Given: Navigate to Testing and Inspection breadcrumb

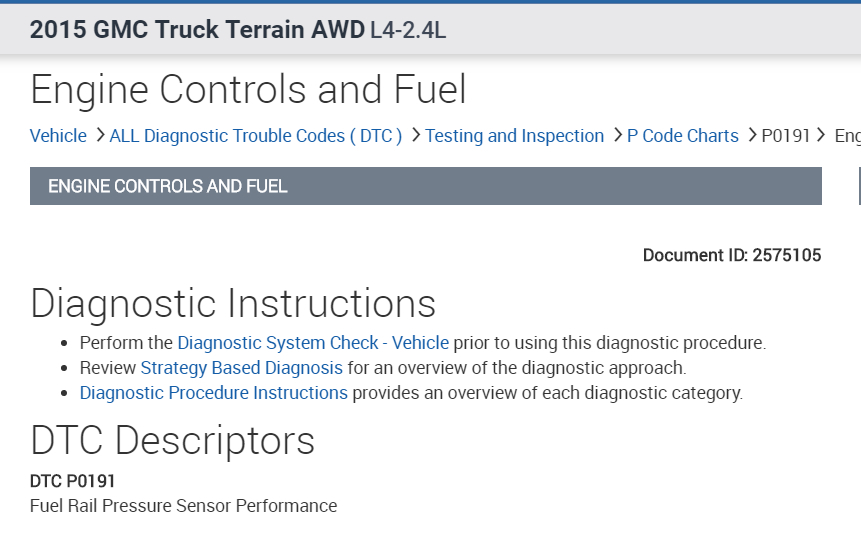Looking at the screenshot, I should (x=515, y=136).
